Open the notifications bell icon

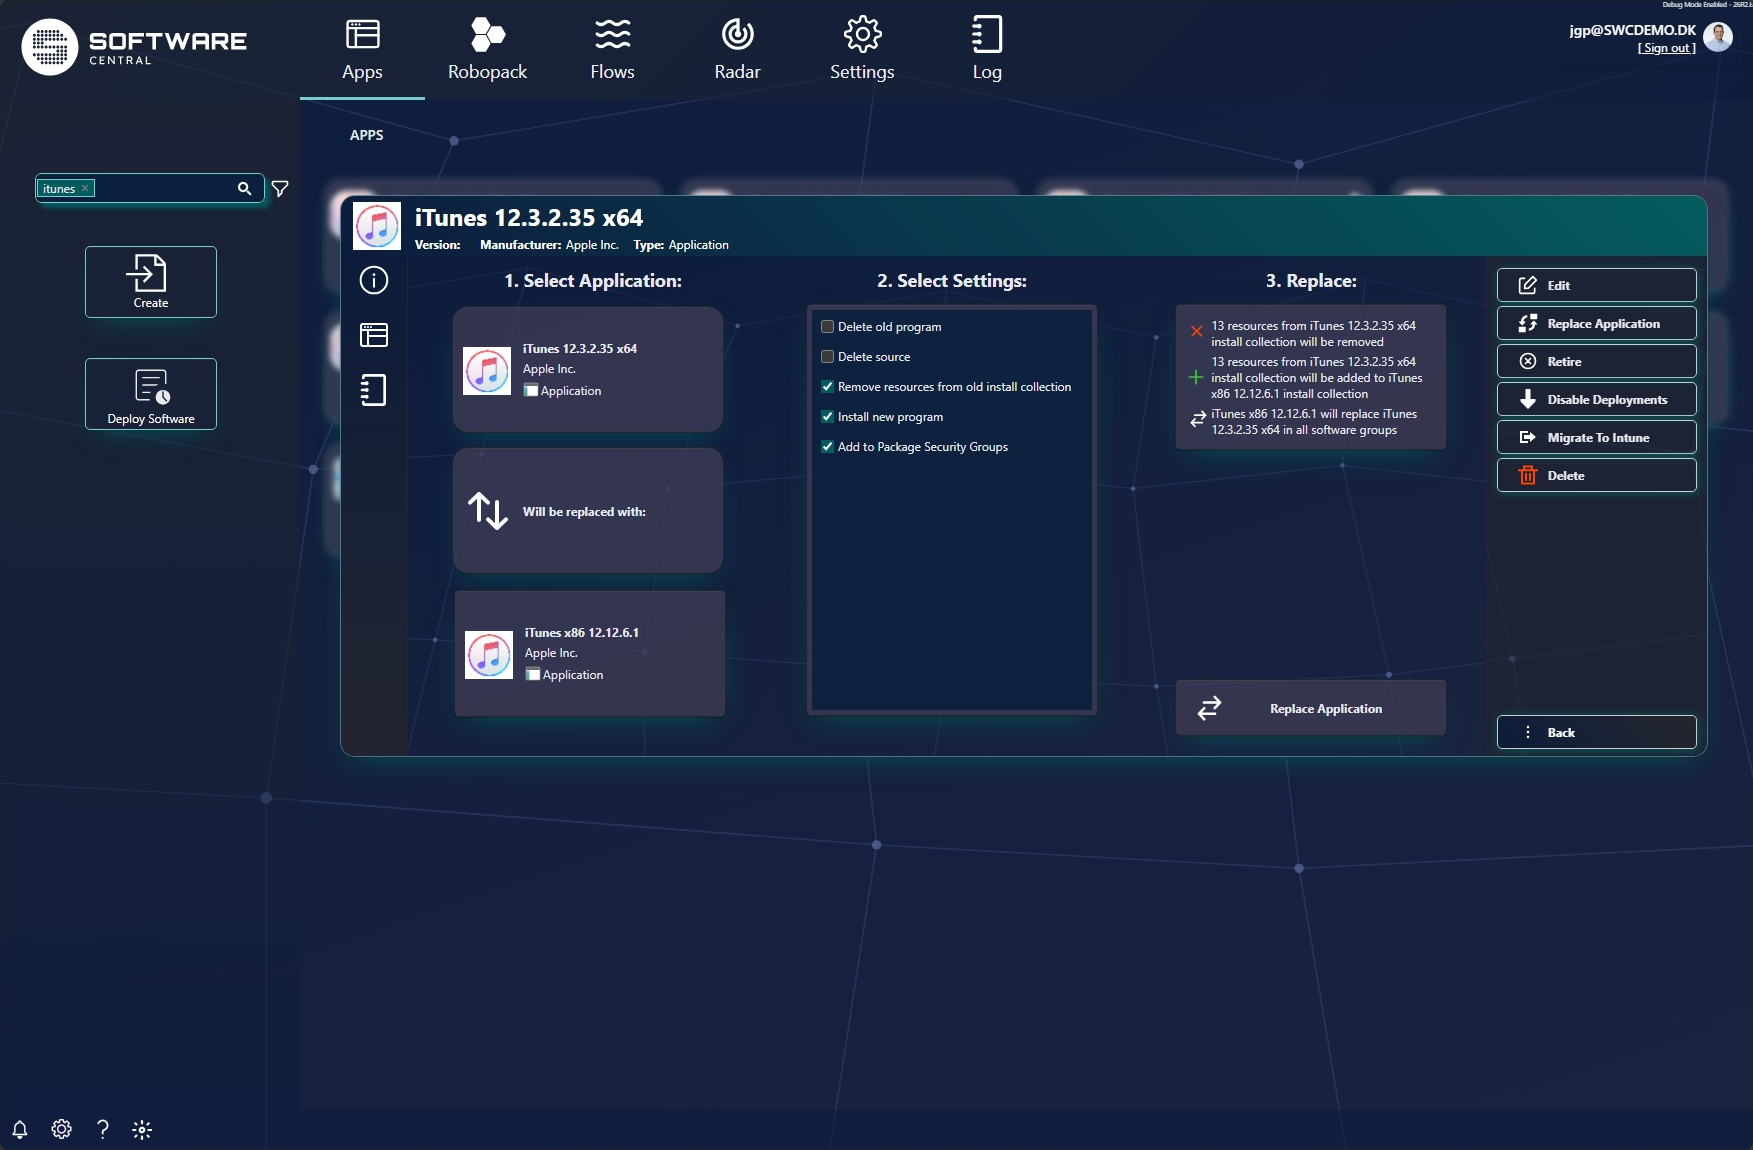click(20, 1130)
